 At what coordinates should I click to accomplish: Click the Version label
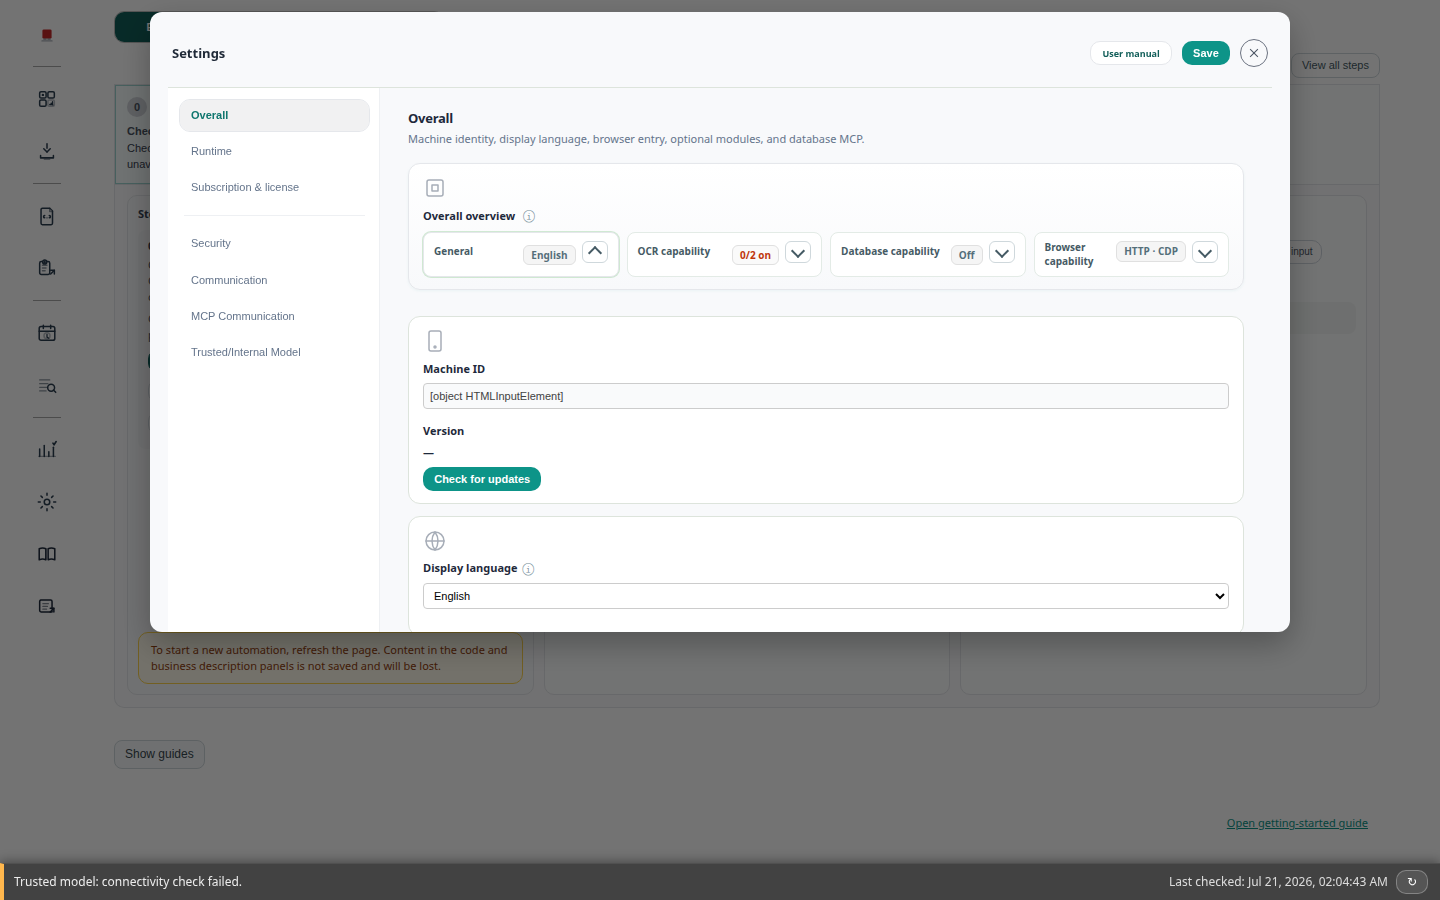click(x=443, y=431)
